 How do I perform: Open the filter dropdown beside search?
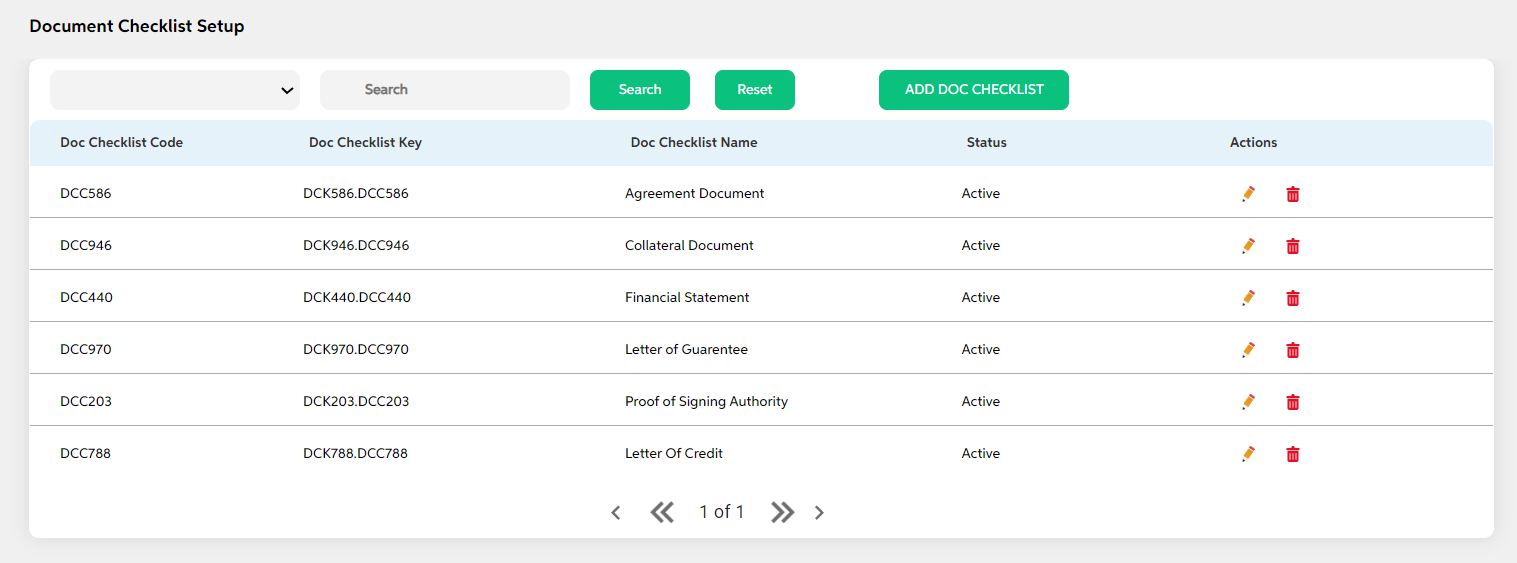tap(175, 90)
